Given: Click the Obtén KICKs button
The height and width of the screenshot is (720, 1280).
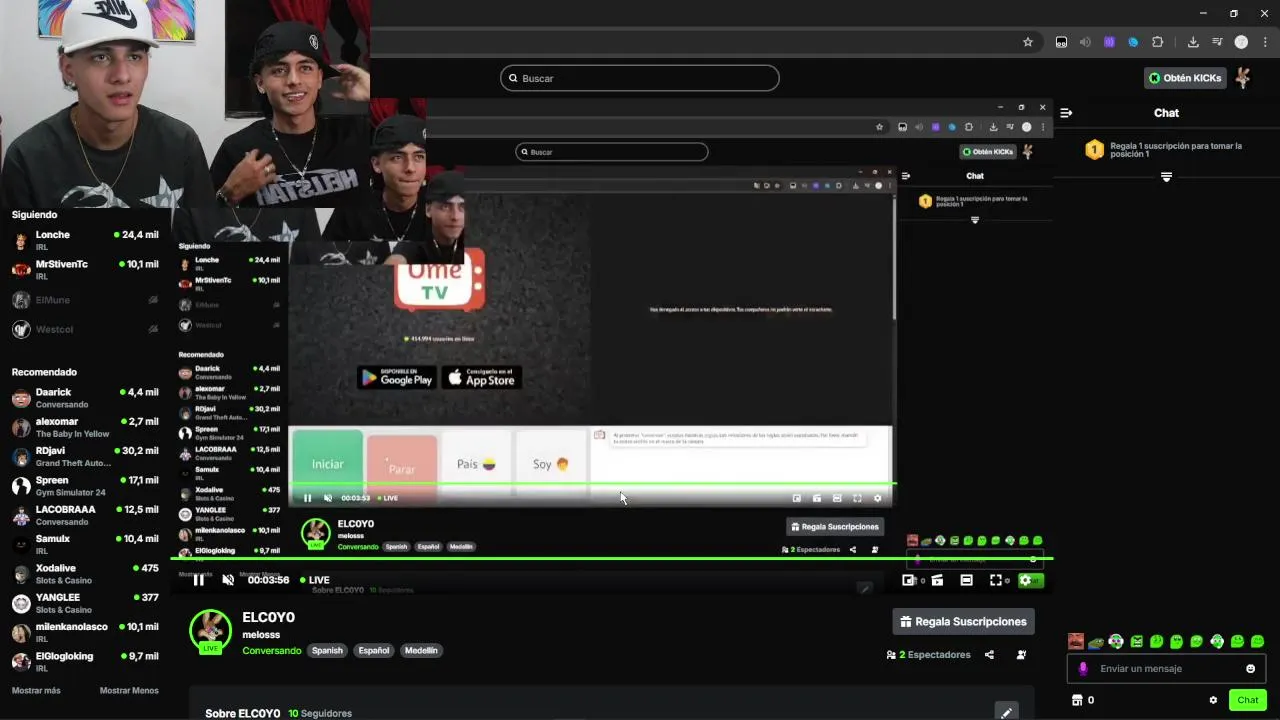Looking at the screenshot, I should 1185,78.
